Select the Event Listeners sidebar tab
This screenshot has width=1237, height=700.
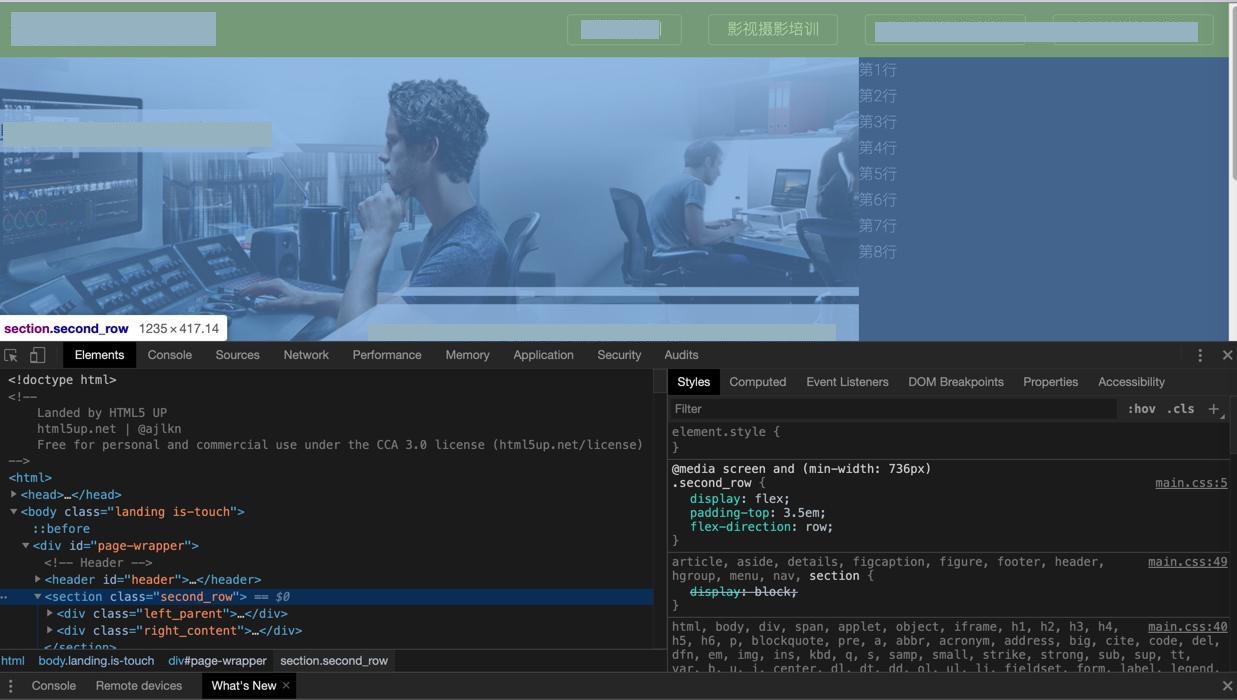(x=847, y=382)
